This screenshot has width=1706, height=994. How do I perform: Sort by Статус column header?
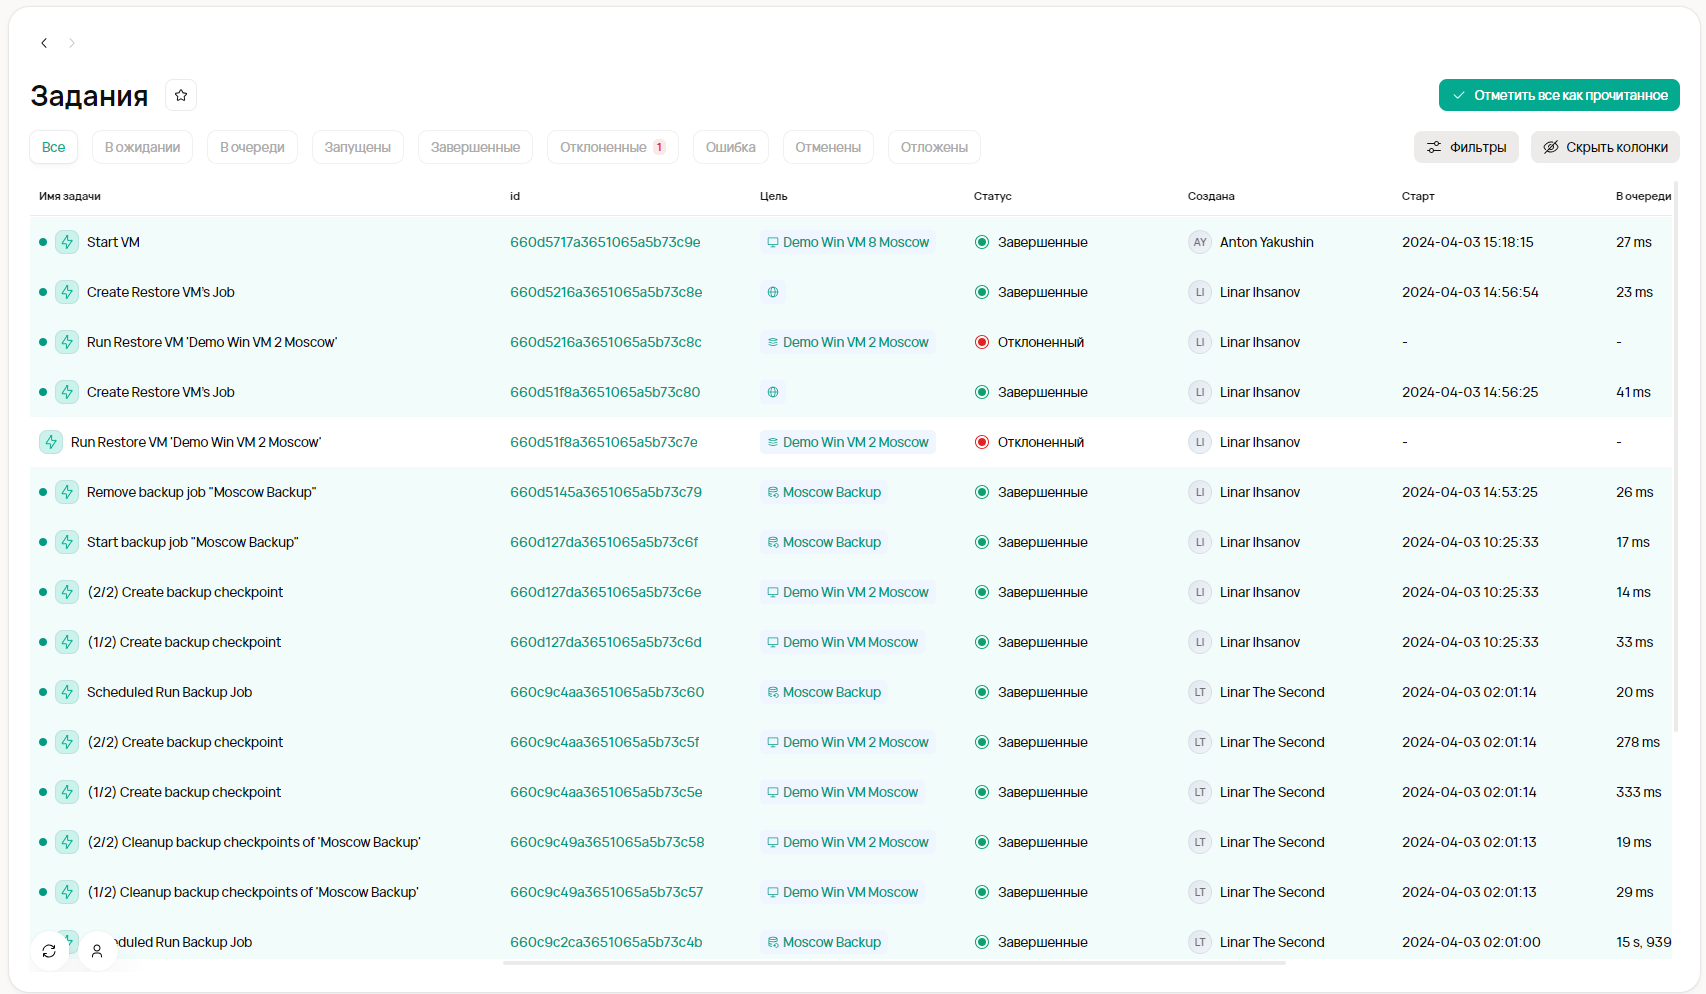coord(992,196)
